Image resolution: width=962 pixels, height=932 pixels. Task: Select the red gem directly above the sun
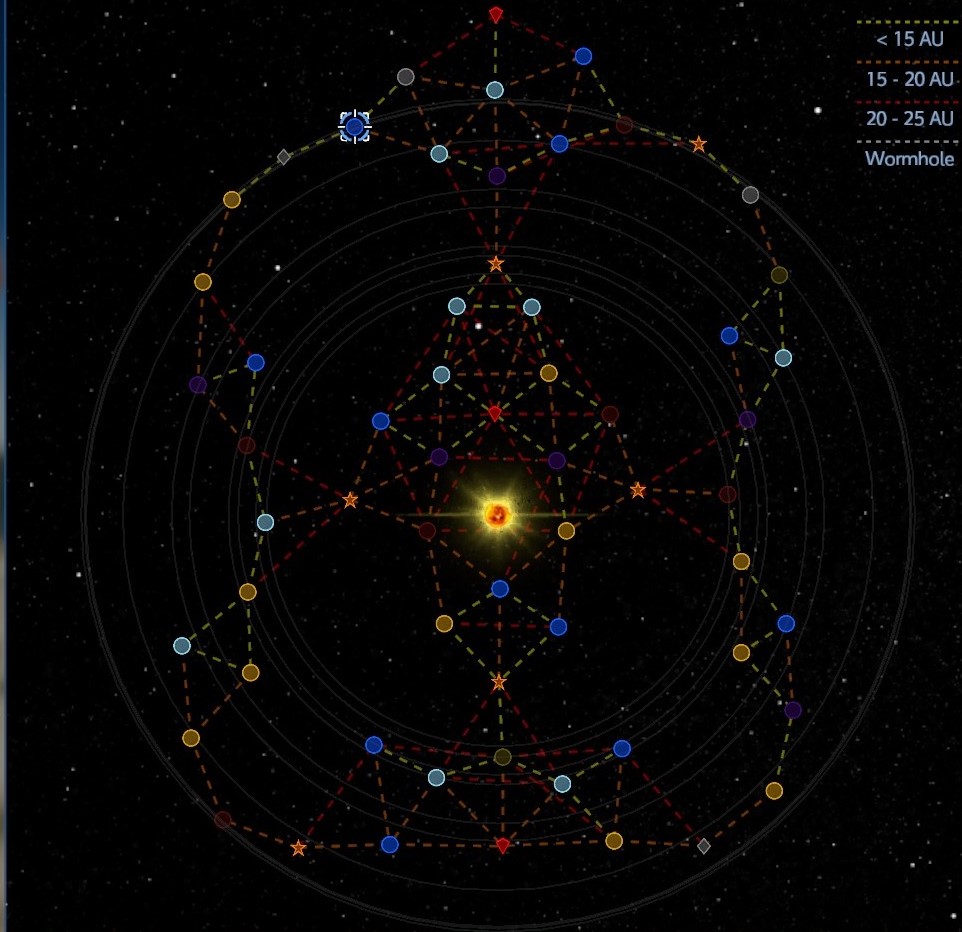[x=495, y=413]
